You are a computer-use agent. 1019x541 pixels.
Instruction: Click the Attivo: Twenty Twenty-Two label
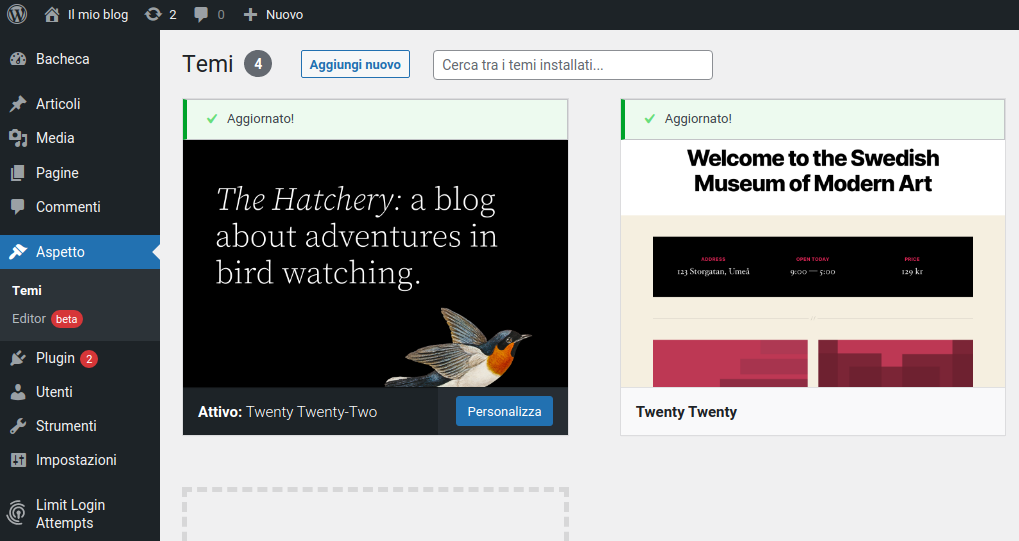(x=287, y=412)
